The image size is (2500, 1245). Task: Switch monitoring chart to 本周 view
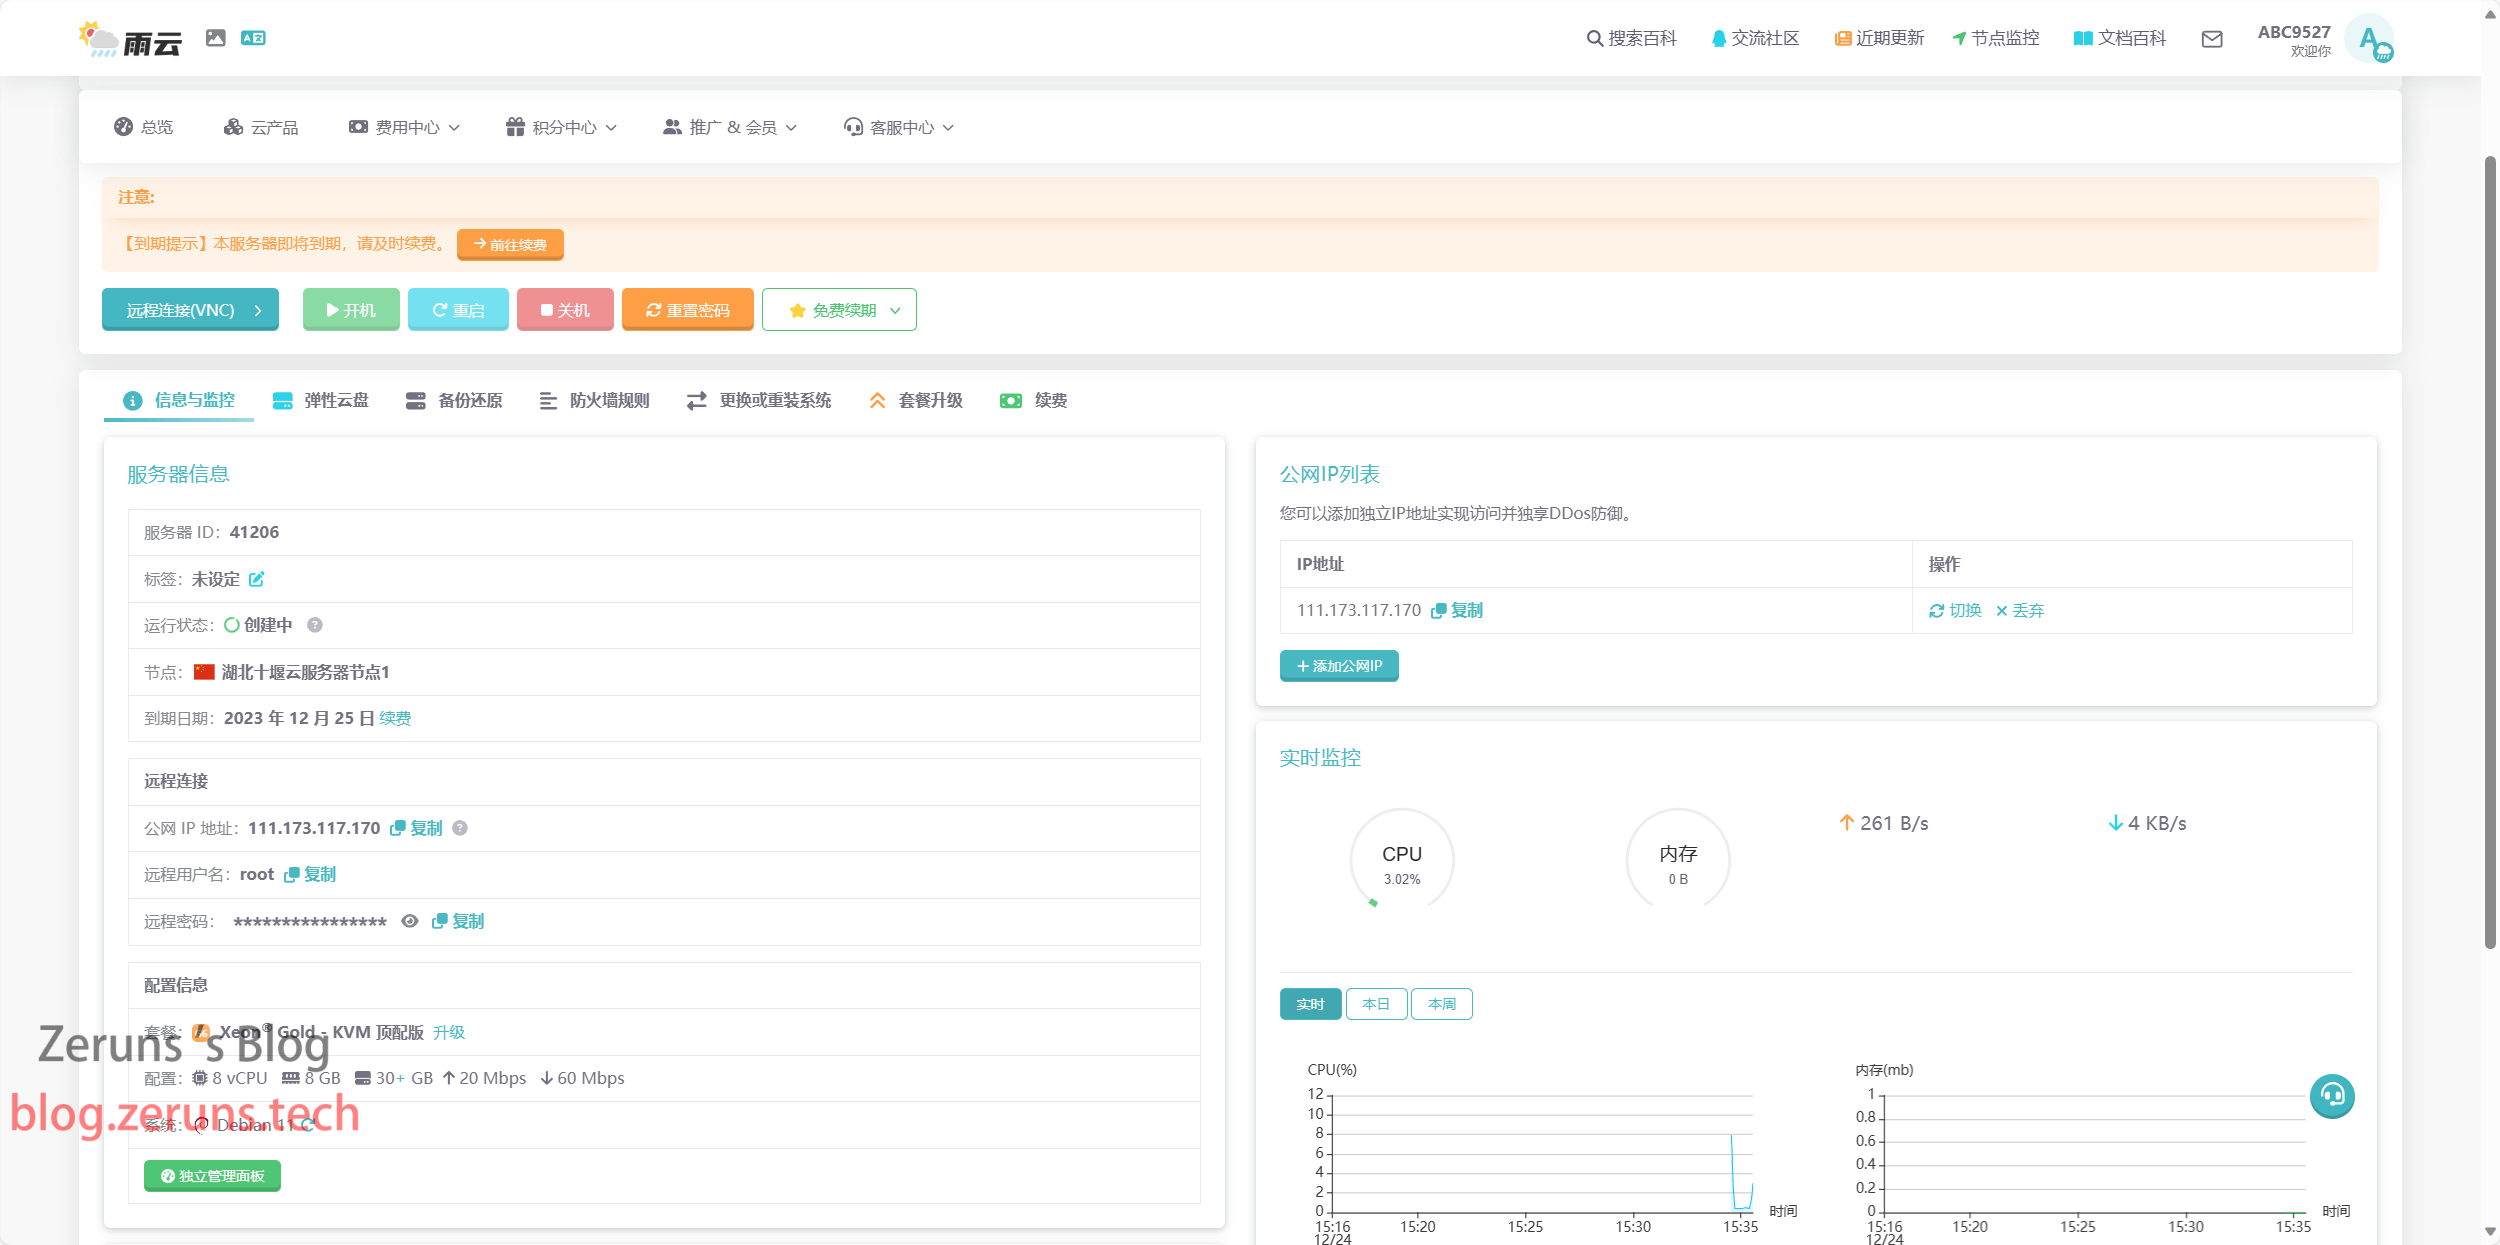point(1441,1004)
